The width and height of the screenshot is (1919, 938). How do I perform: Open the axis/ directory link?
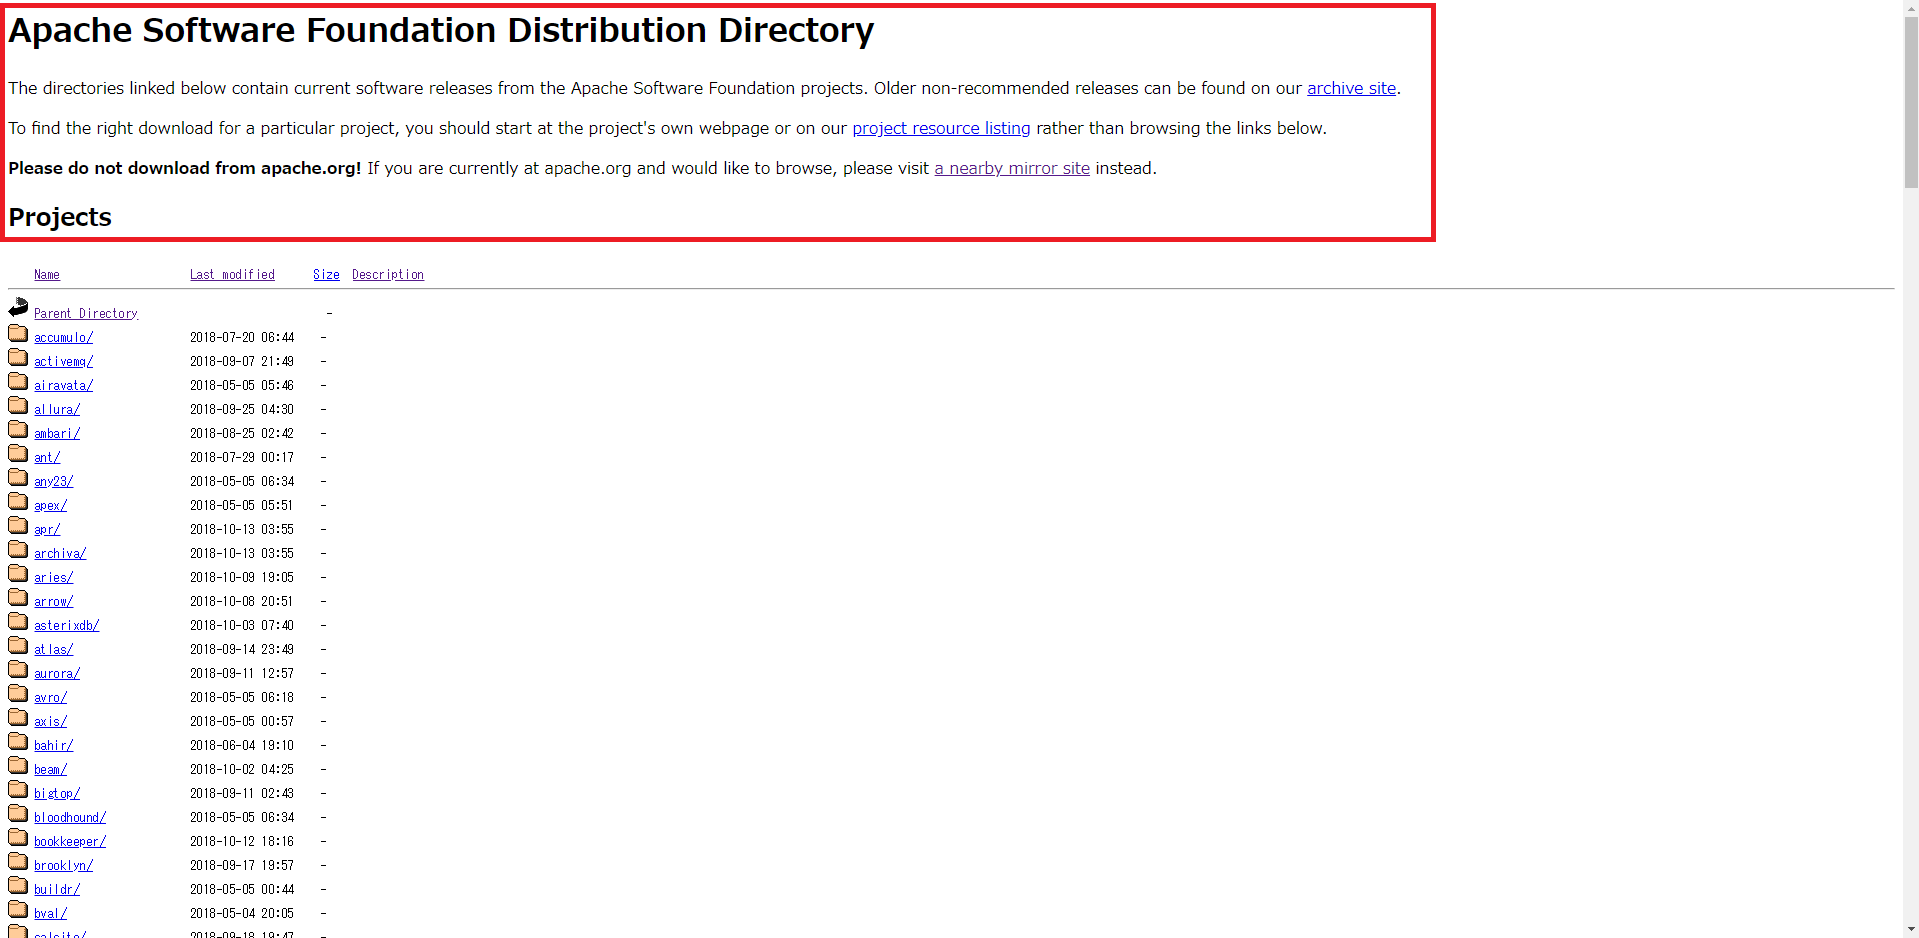(50, 722)
